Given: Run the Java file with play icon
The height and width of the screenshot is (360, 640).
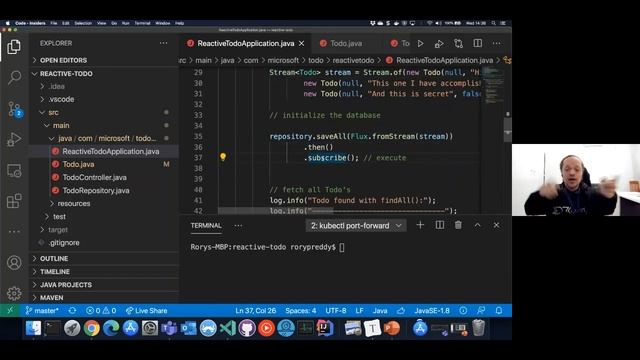Looking at the screenshot, I should click(x=420, y=43).
